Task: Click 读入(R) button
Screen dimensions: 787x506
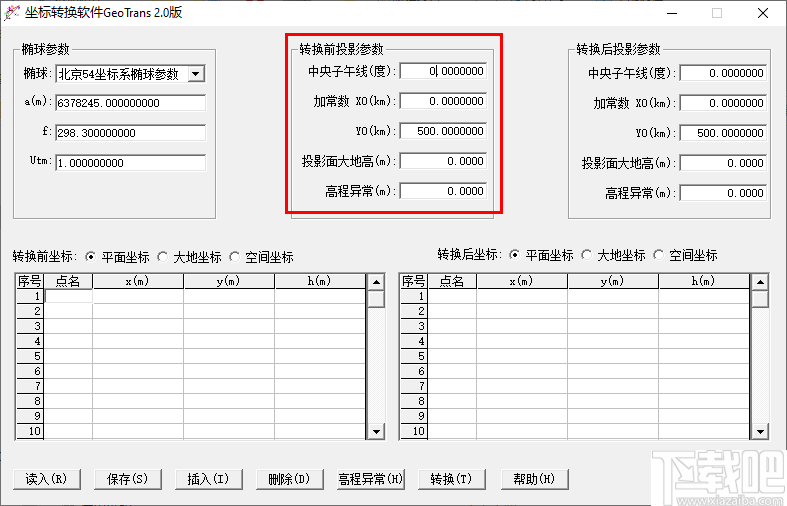Action: click(x=47, y=479)
